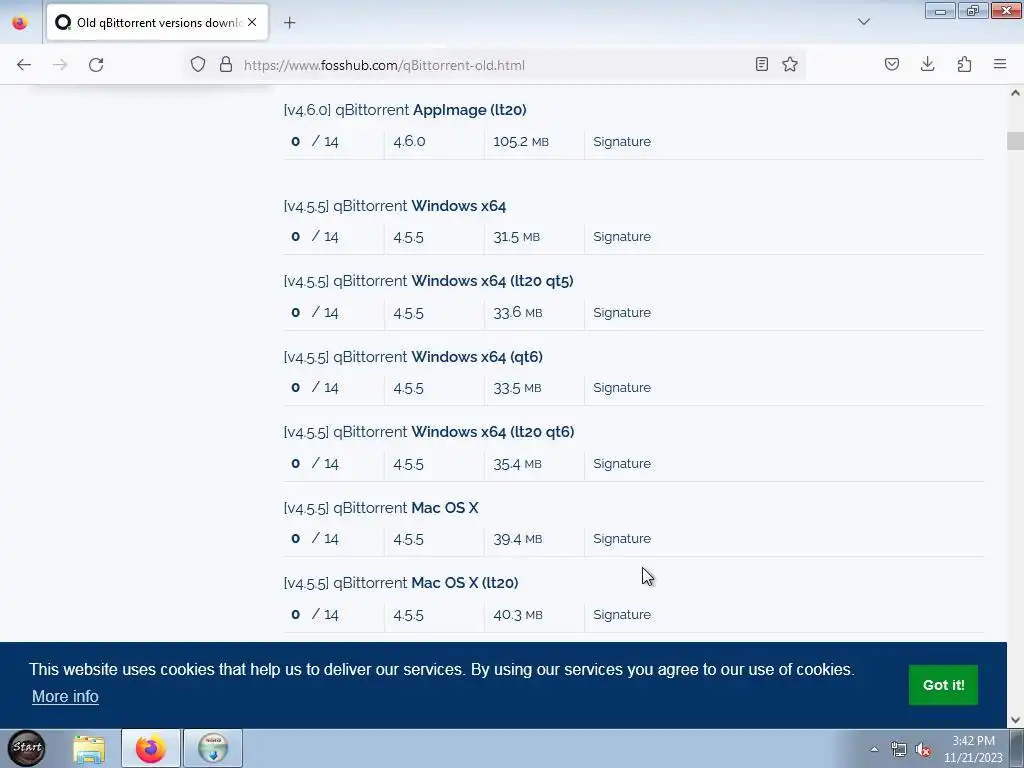Go back to the previous page
This screenshot has height=768, width=1024.
24,65
